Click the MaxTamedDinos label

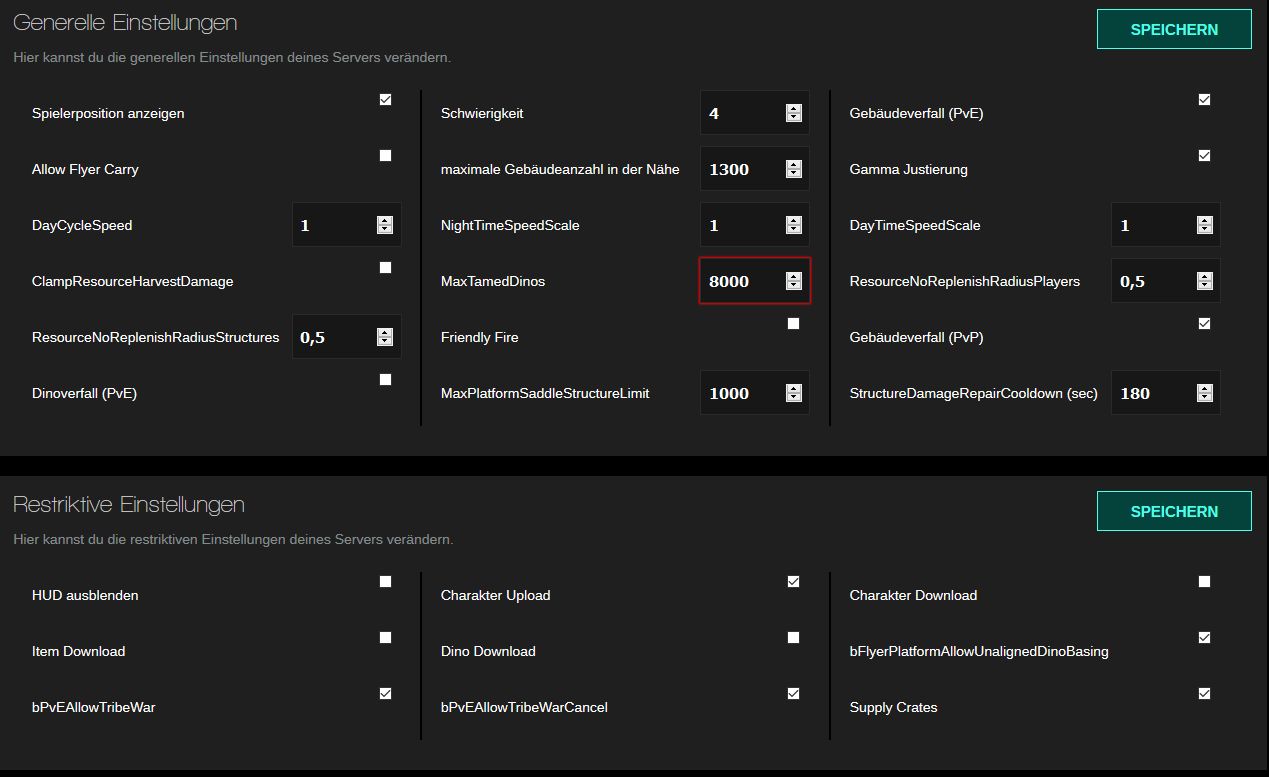click(x=493, y=282)
